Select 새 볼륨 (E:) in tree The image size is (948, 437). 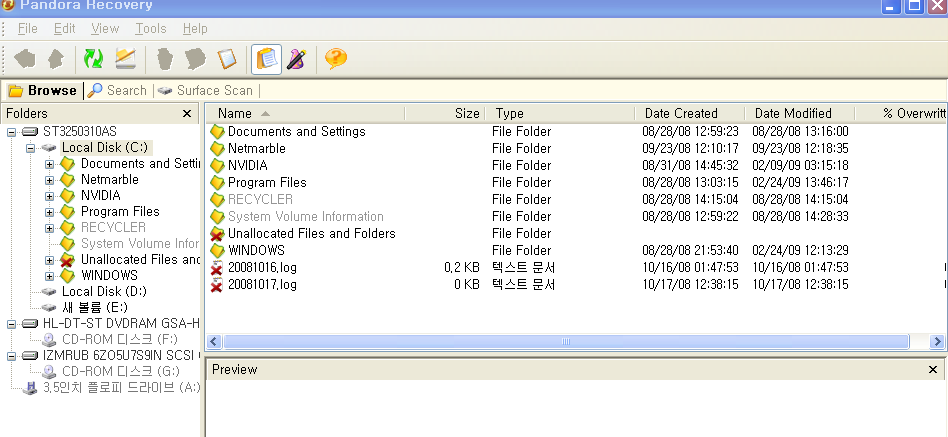pos(95,307)
